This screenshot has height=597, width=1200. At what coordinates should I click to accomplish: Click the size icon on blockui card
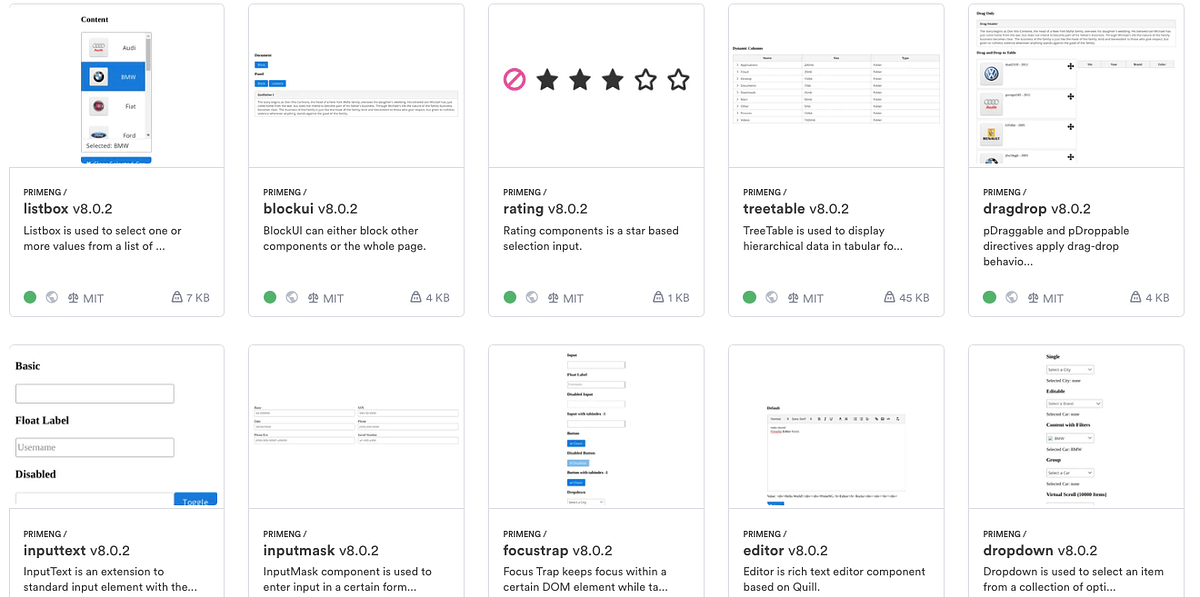click(x=416, y=298)
